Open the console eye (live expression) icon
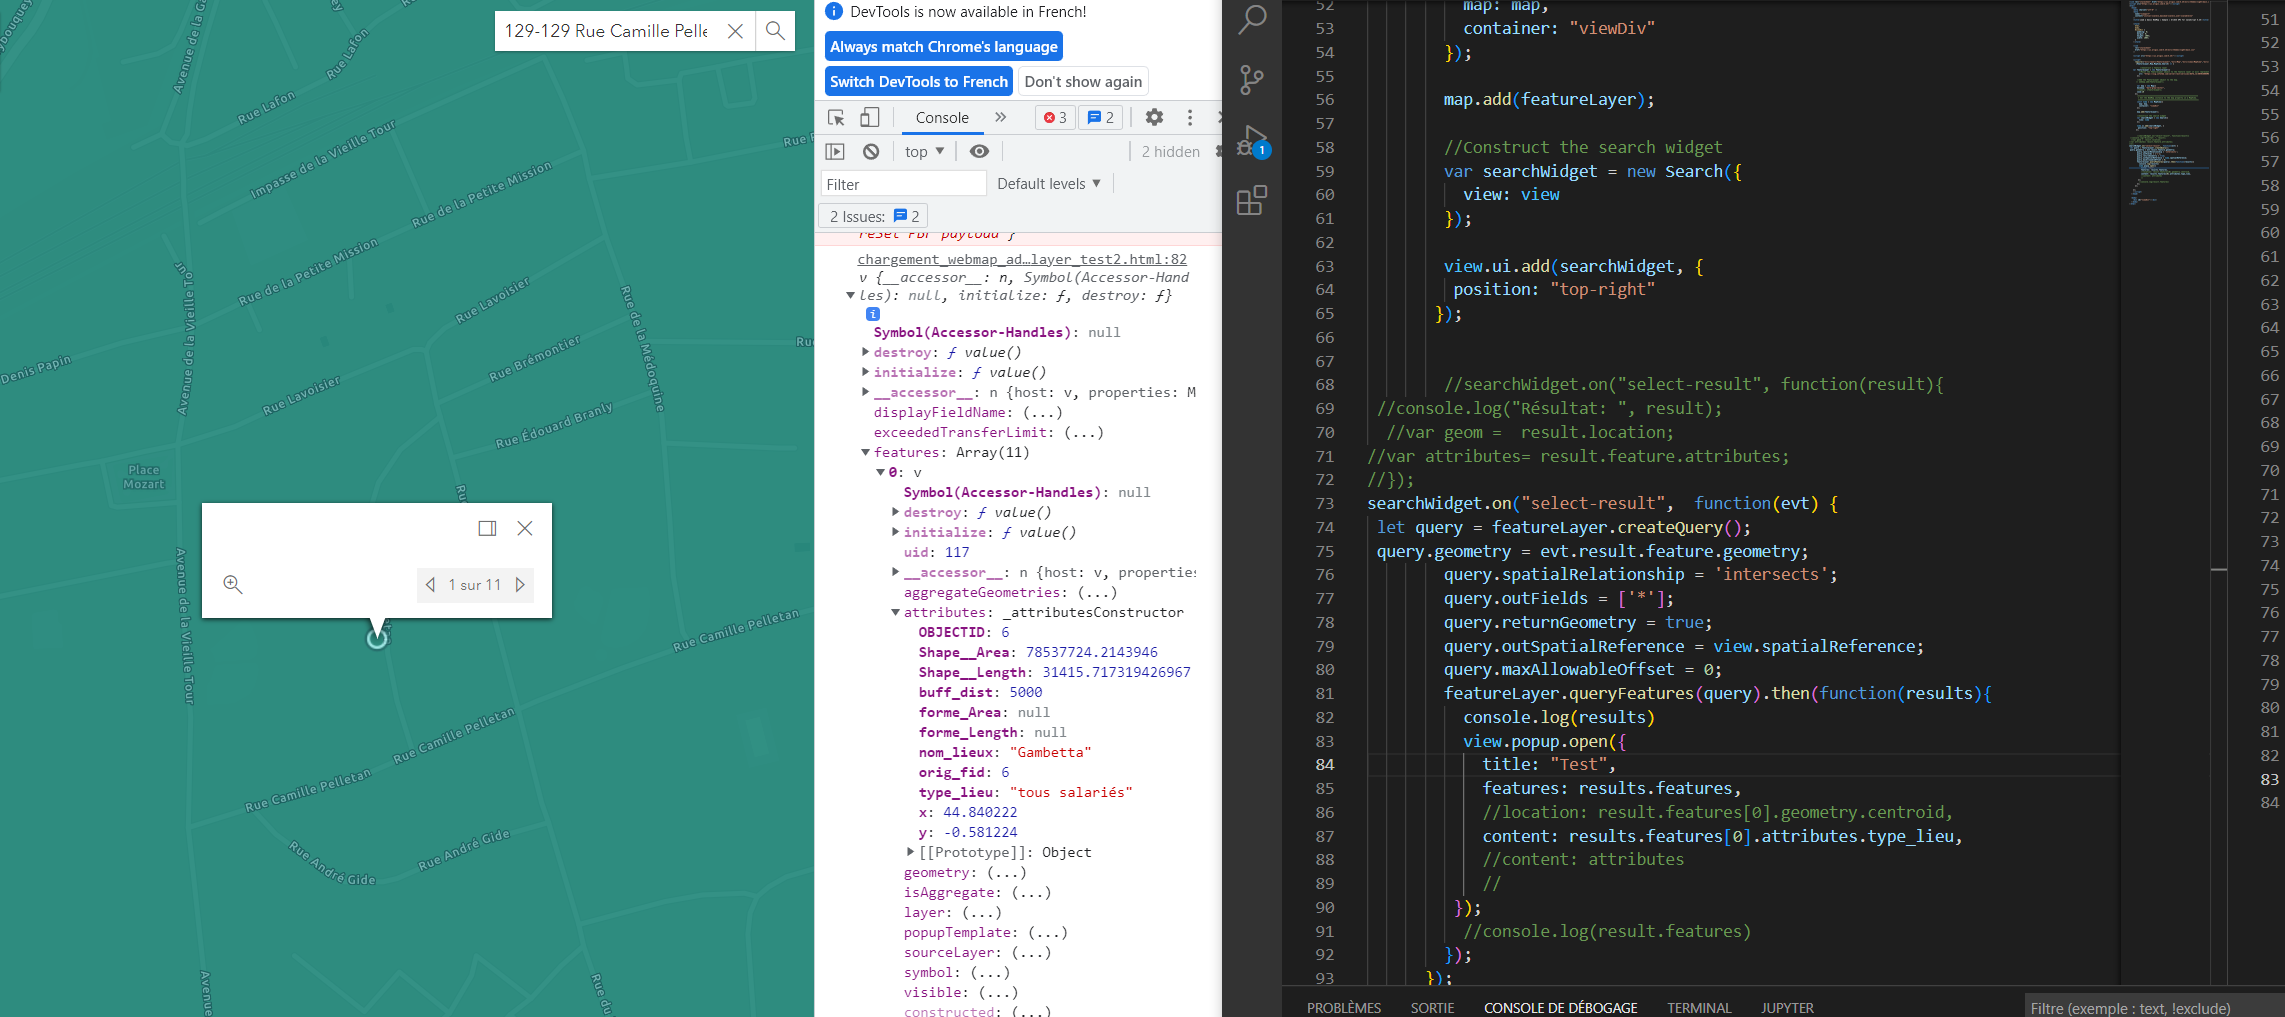2285x1017 pixels. (x=979, y=151)
